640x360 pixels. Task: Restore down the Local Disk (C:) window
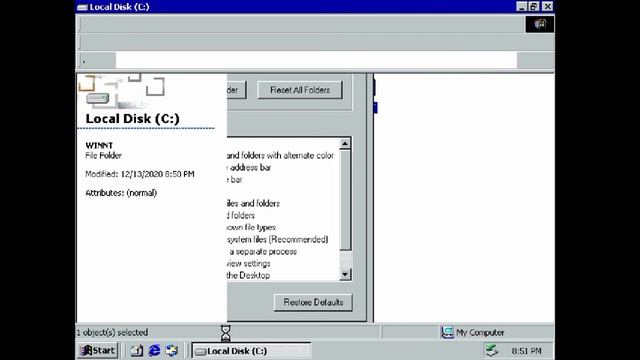point(534,7)
